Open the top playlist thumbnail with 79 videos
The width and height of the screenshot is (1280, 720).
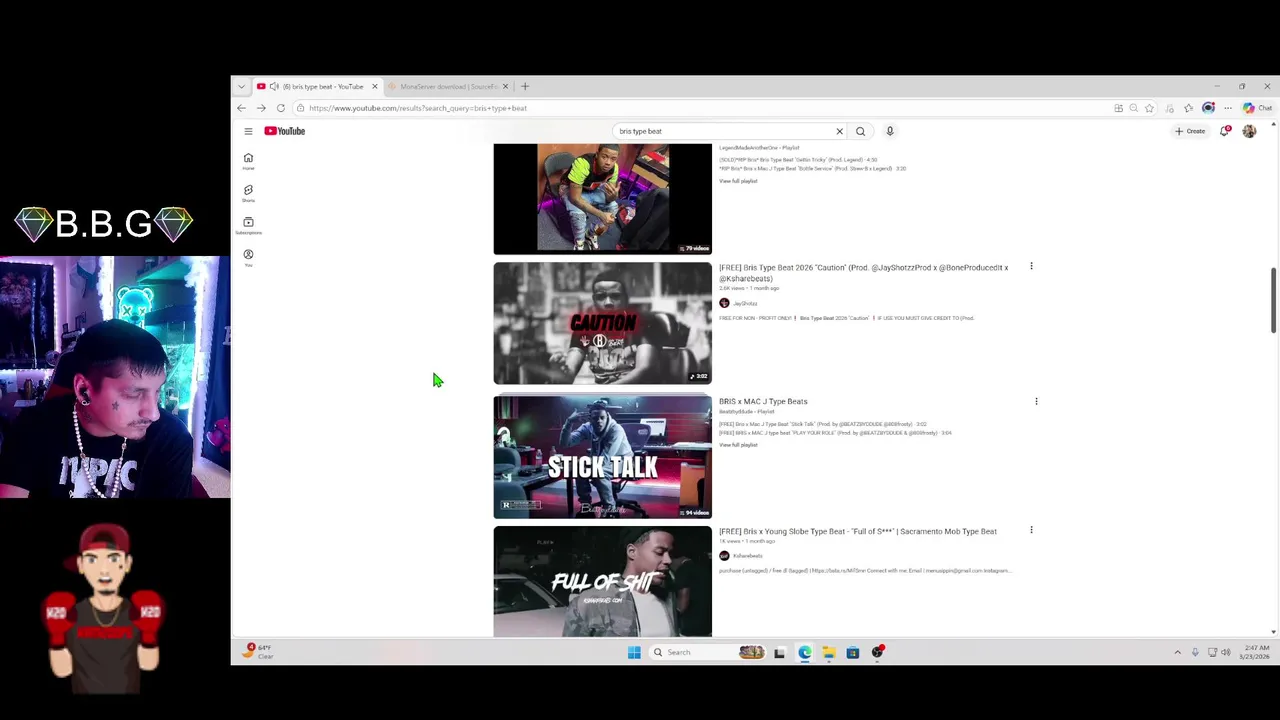[602, 199]
